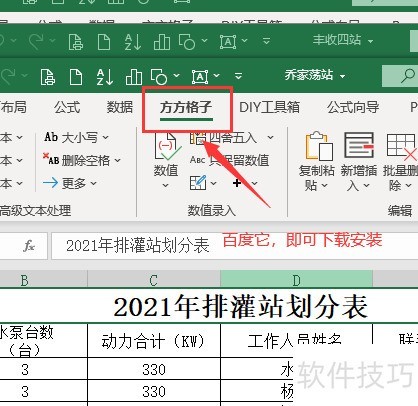Switch to 数据 ribbon tab
This screenshot has width=418, height=406.
tap(120, 107)
